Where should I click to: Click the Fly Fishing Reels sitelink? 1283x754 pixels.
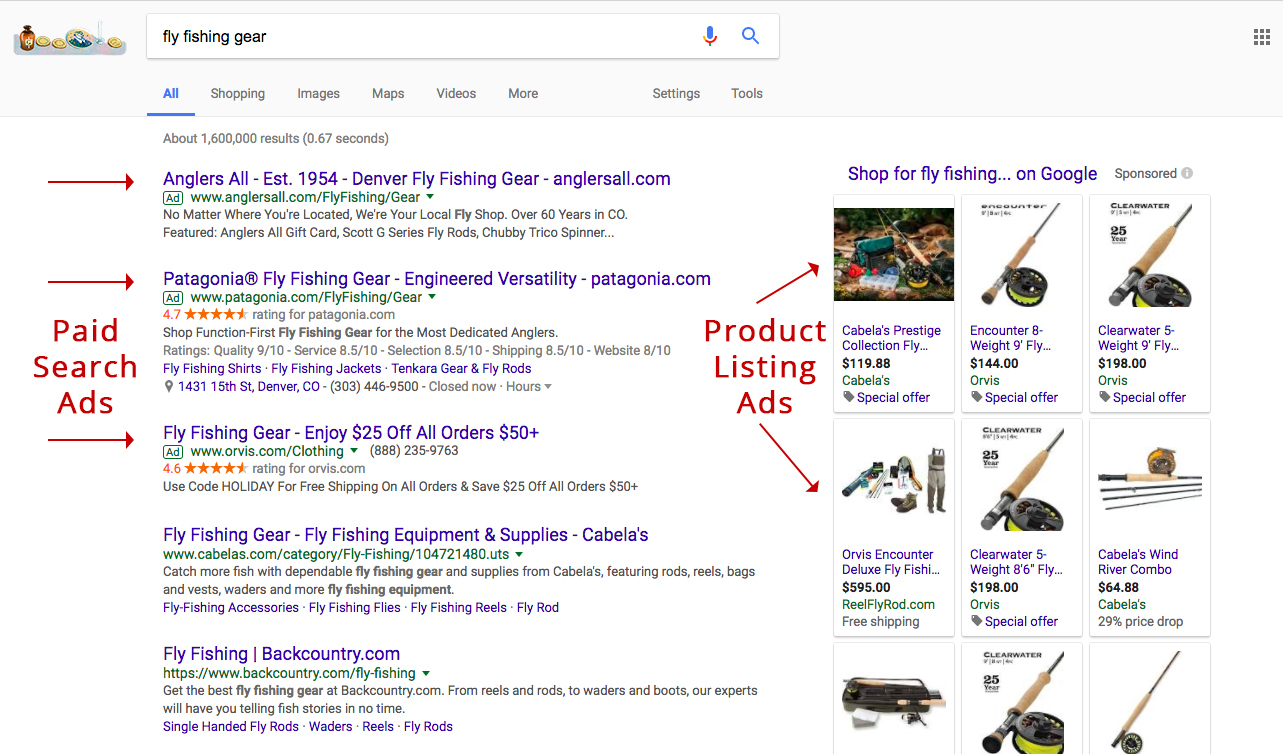459,608
